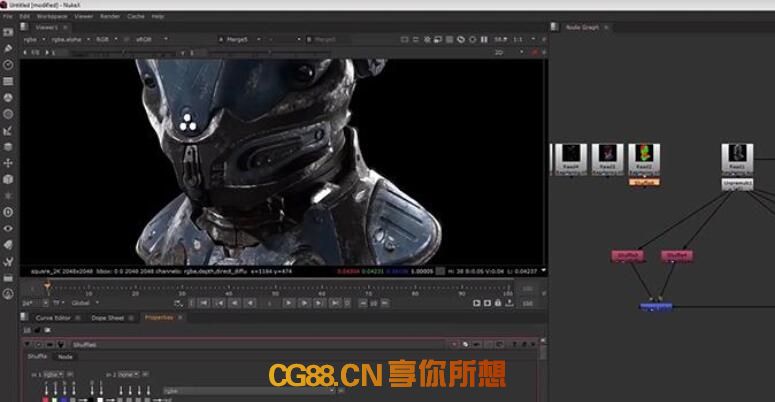Open the Merge nodes toolbar icon
775x402 pixels.
[x=8, y=147]
